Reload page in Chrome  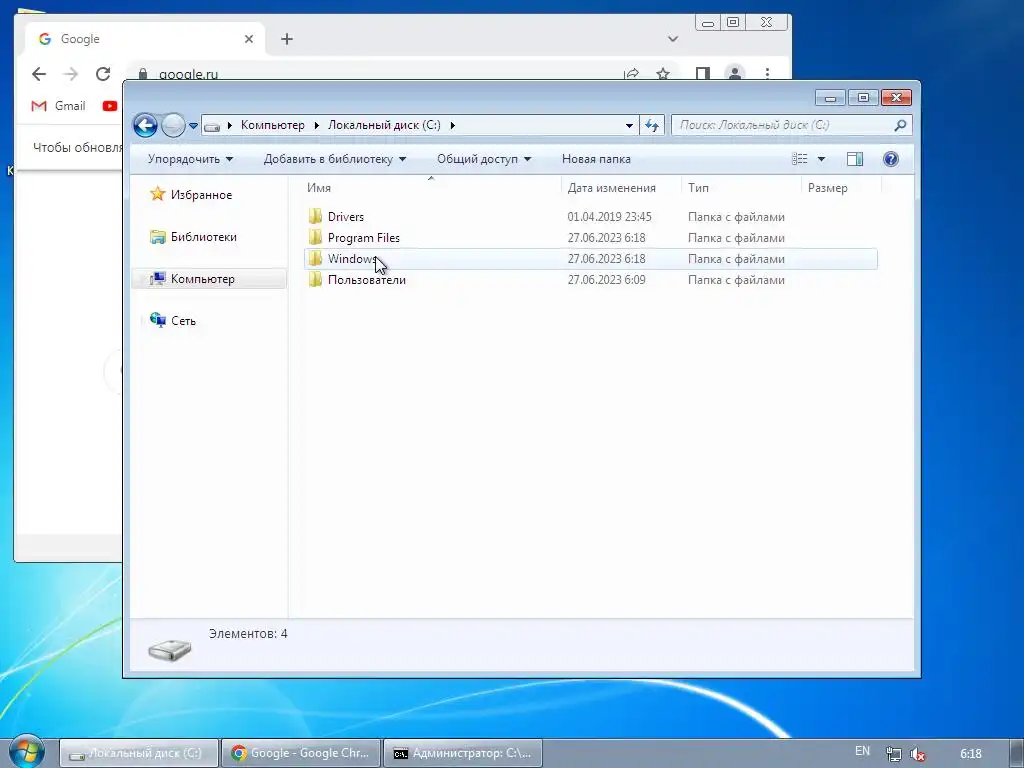click(103, 74)
